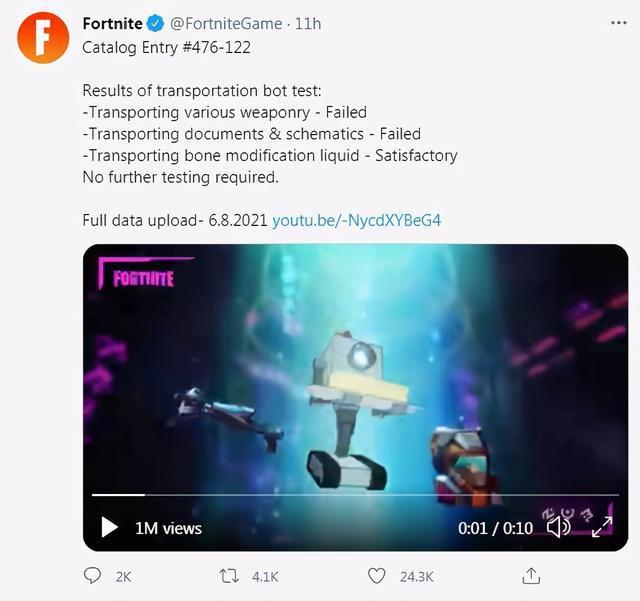Mute the video with the speaker icon
This screenshot has width=640, height=601.
point(558,526)
